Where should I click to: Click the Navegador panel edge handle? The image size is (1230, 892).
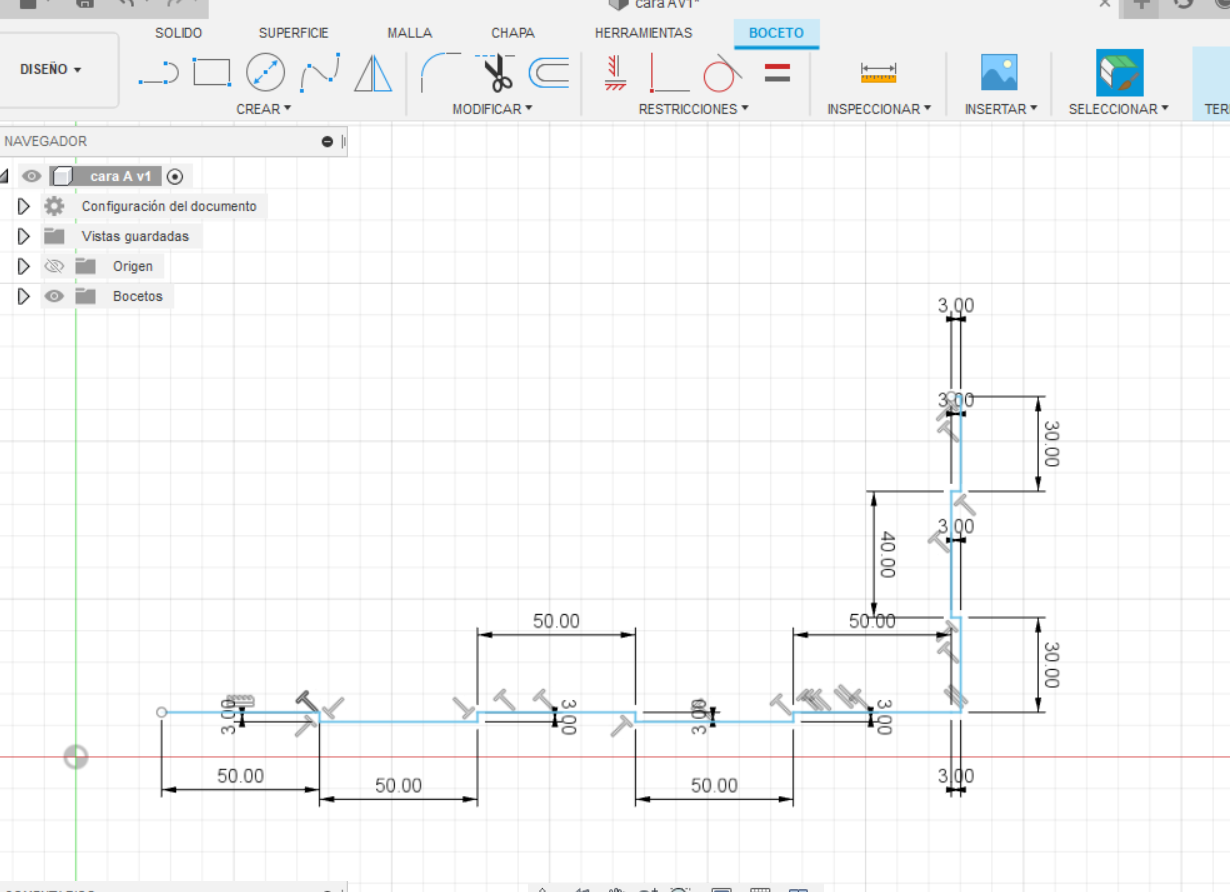[x=344, y=142]
